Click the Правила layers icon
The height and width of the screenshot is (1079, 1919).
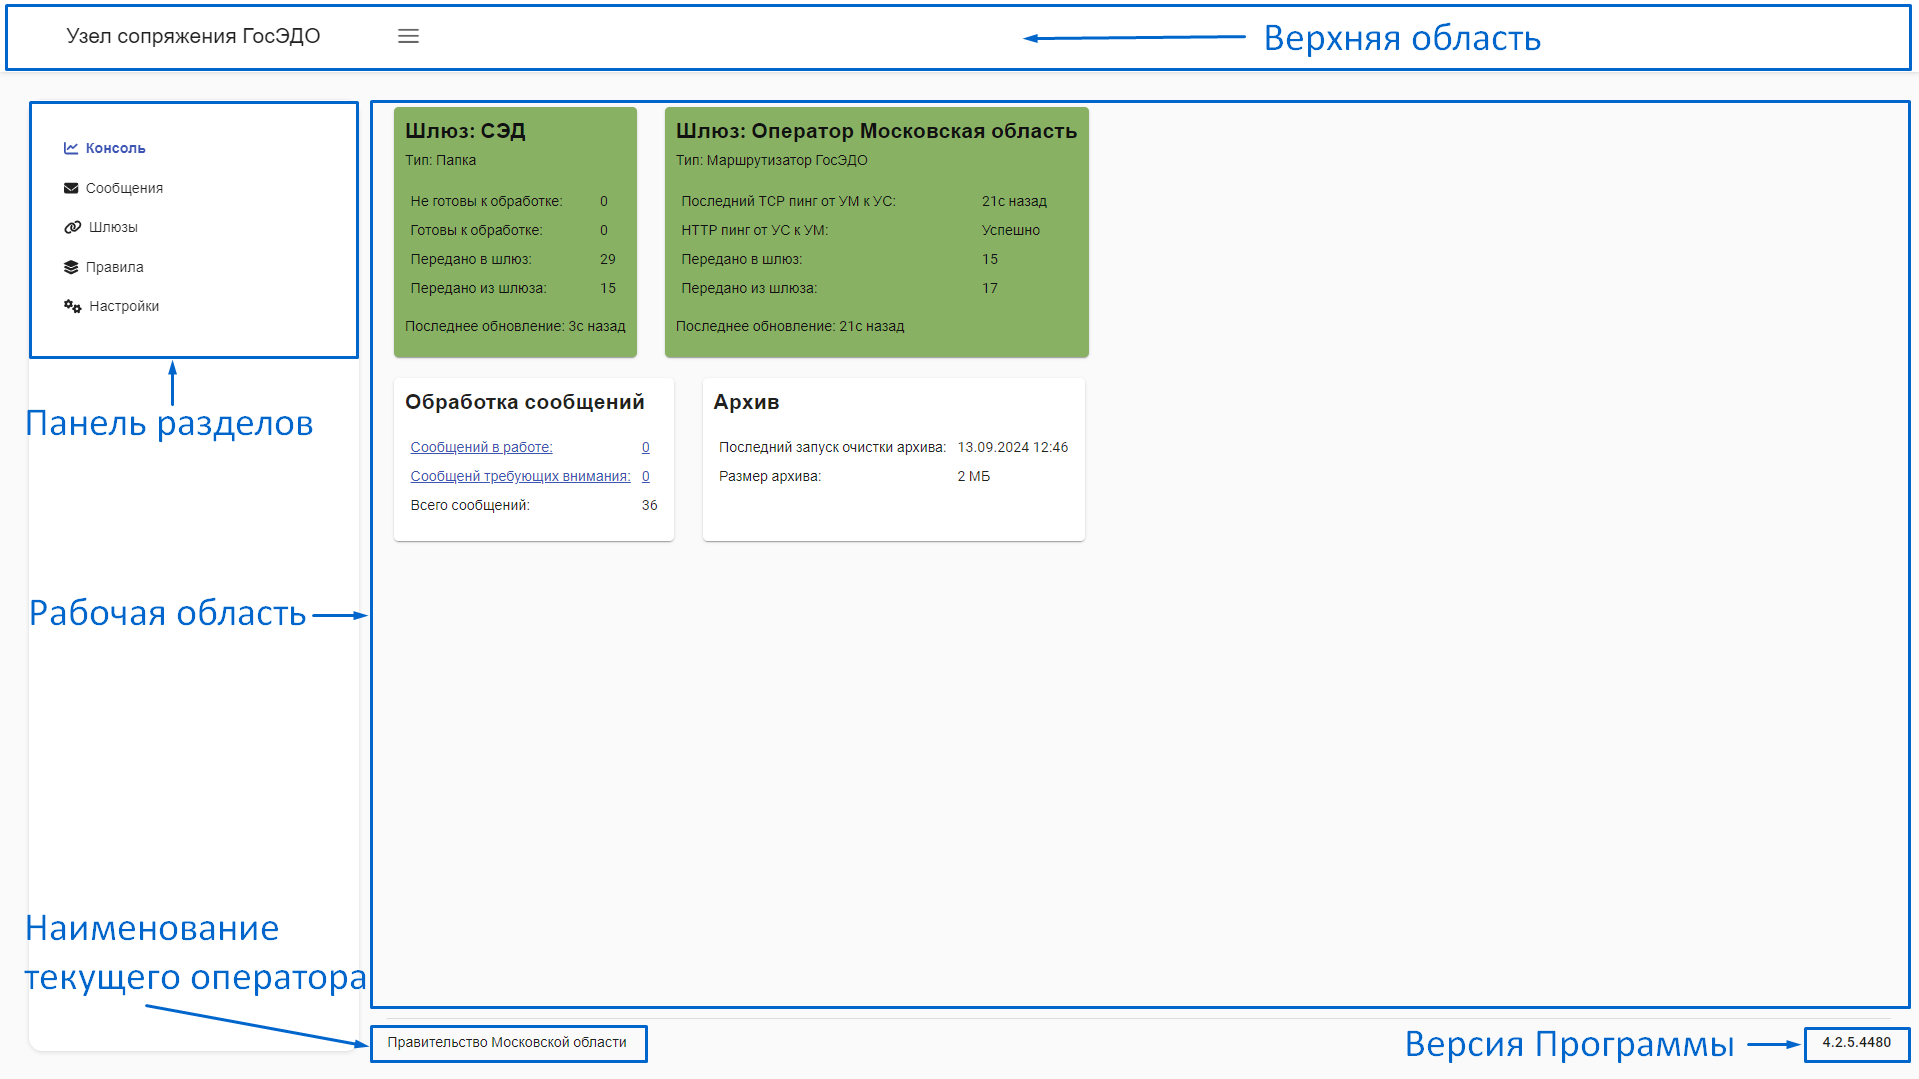point(71,267)
